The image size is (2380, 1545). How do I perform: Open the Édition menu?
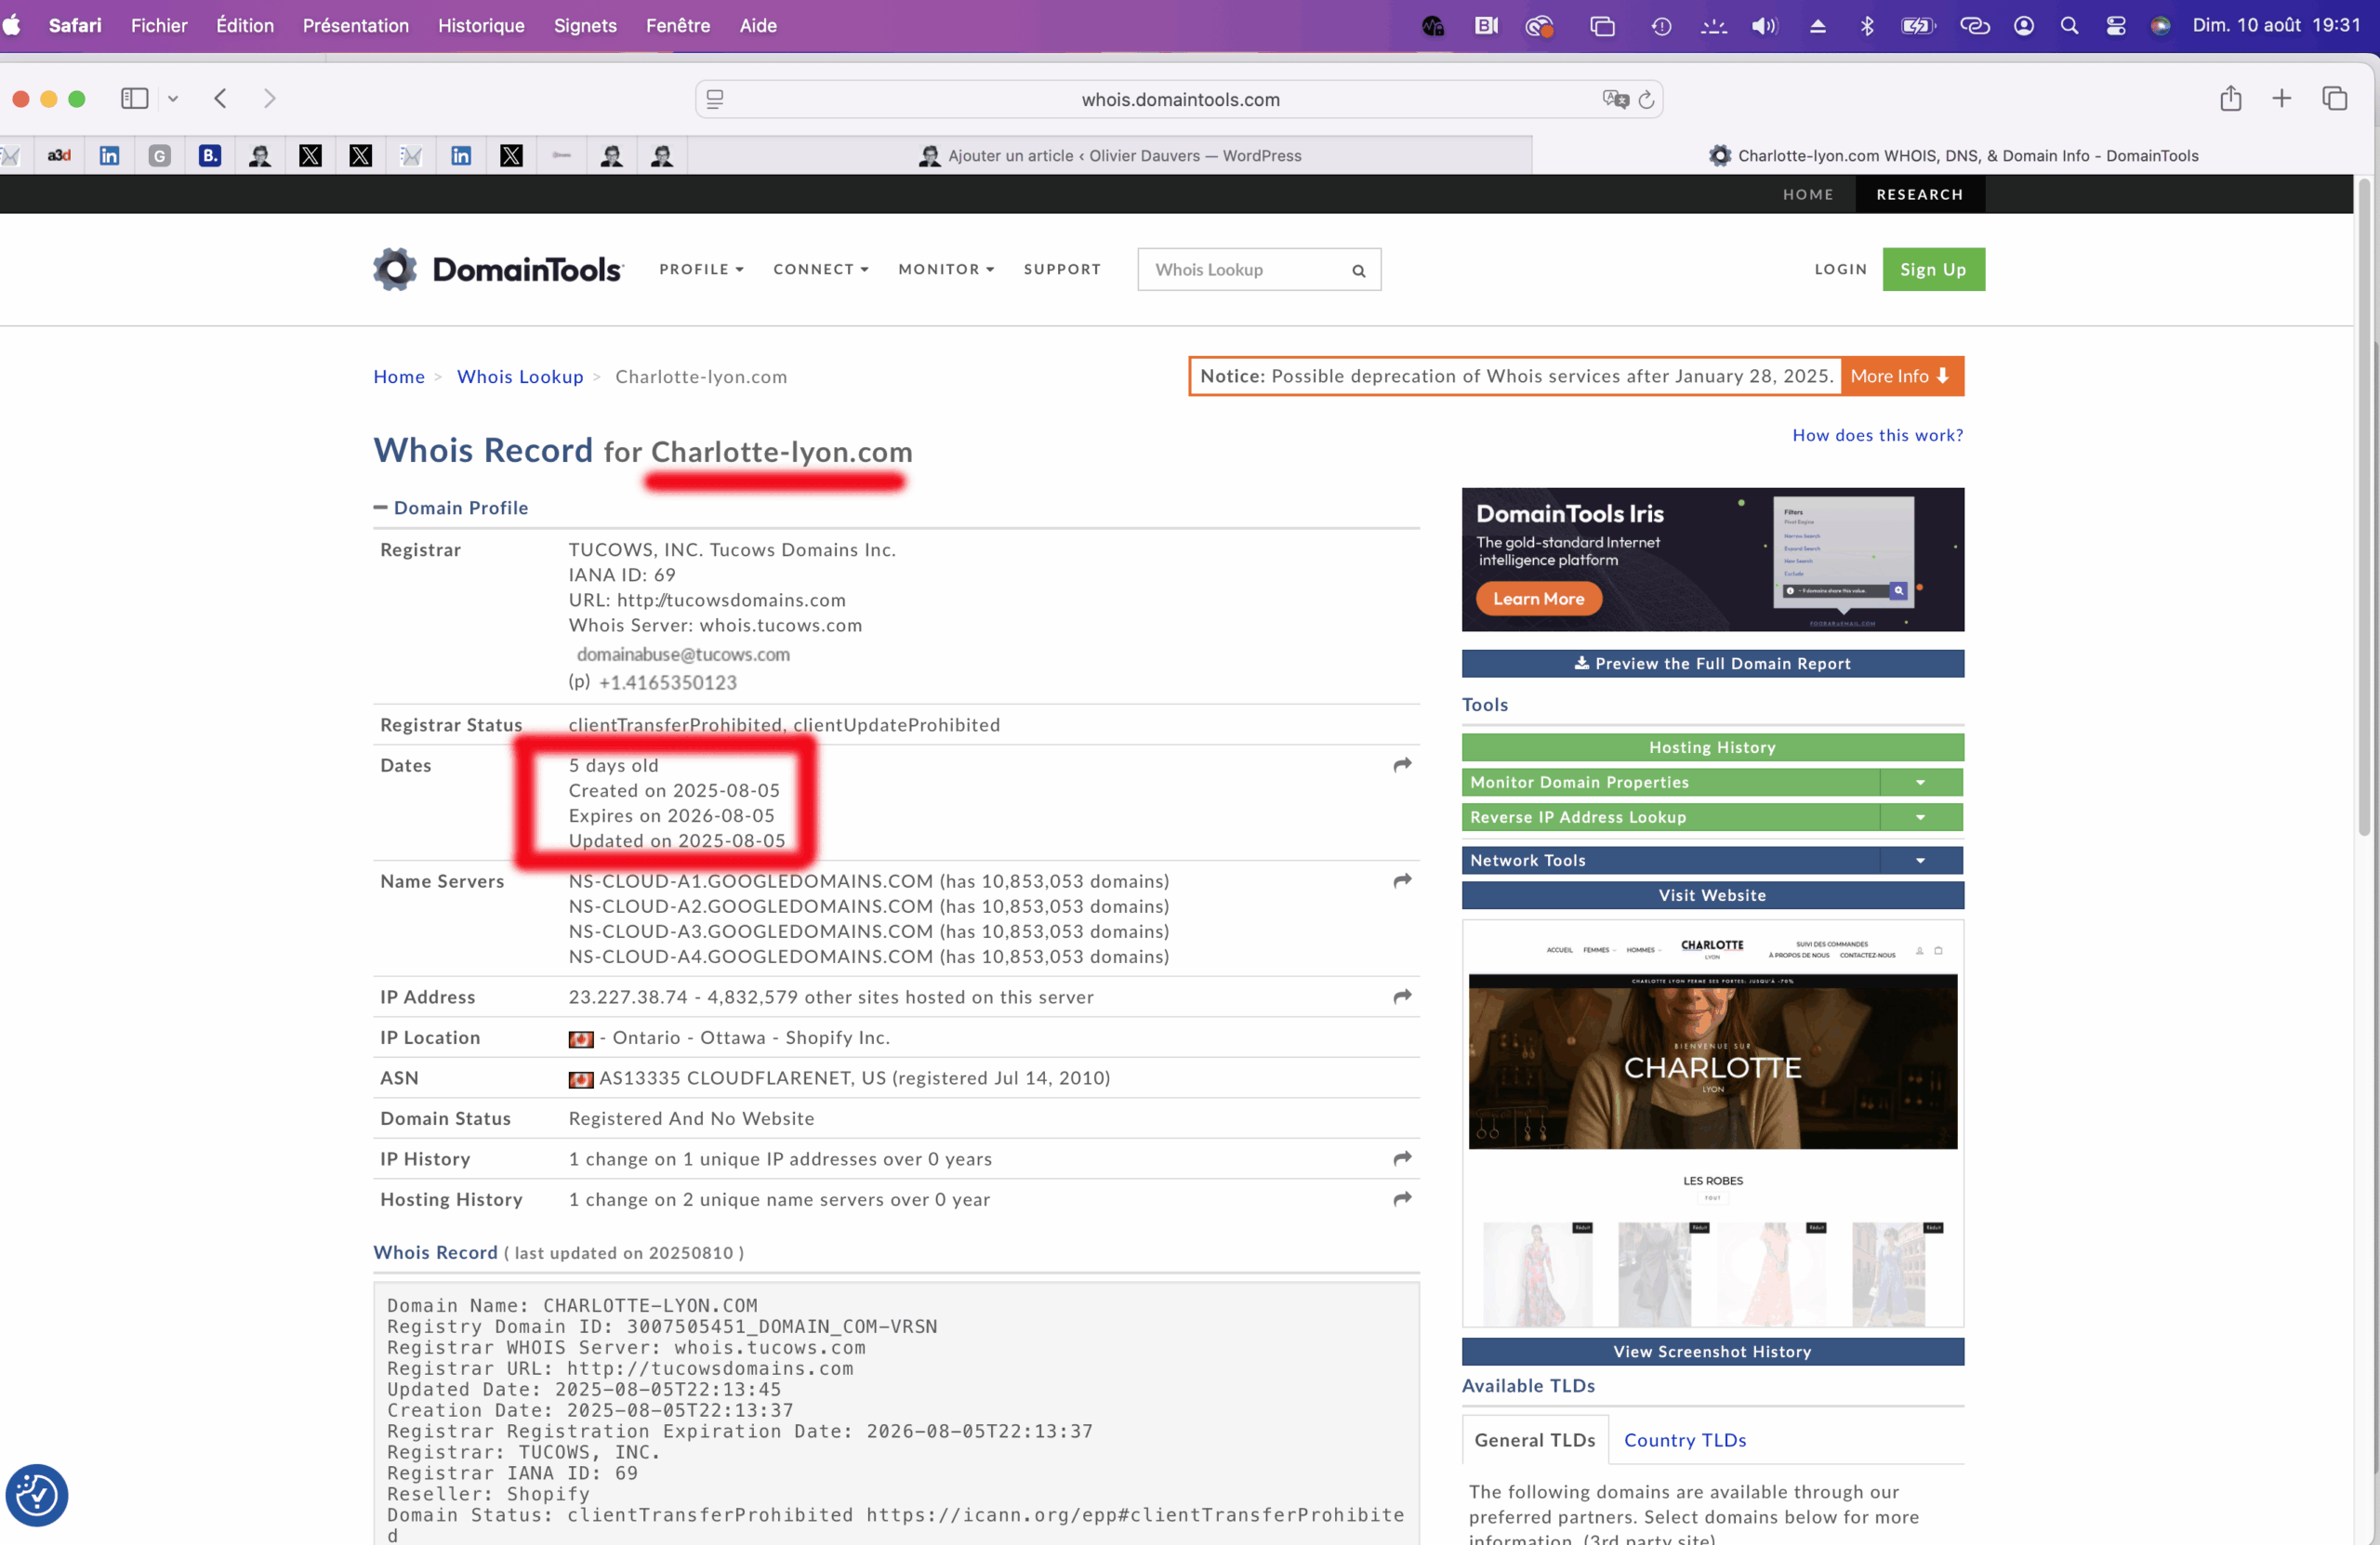(x=245, y=26)
